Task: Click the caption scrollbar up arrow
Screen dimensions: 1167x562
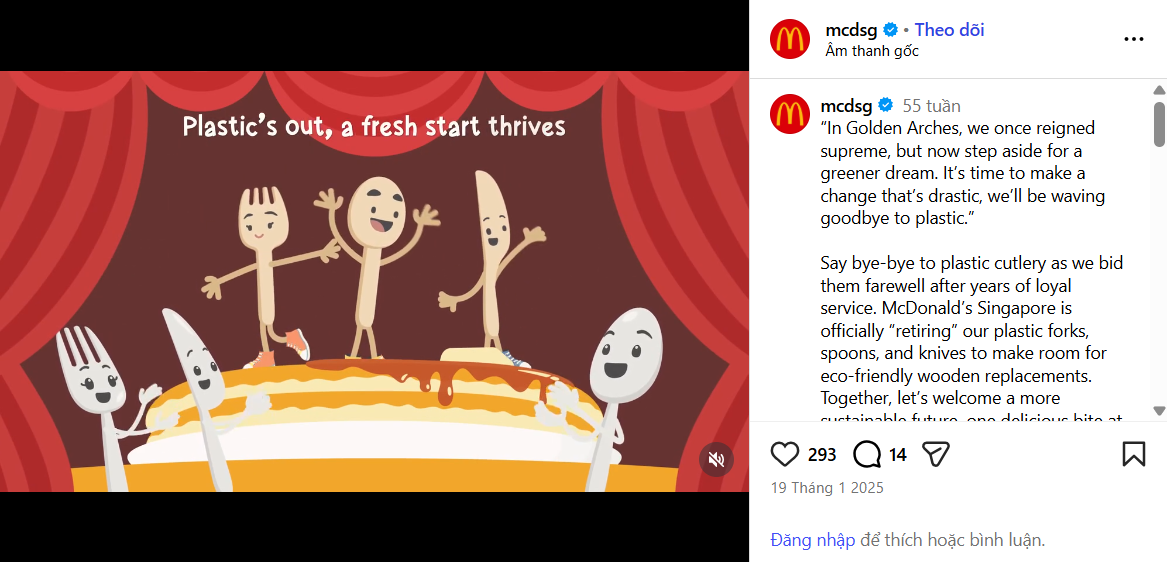Action: (x=1159, y=90)
